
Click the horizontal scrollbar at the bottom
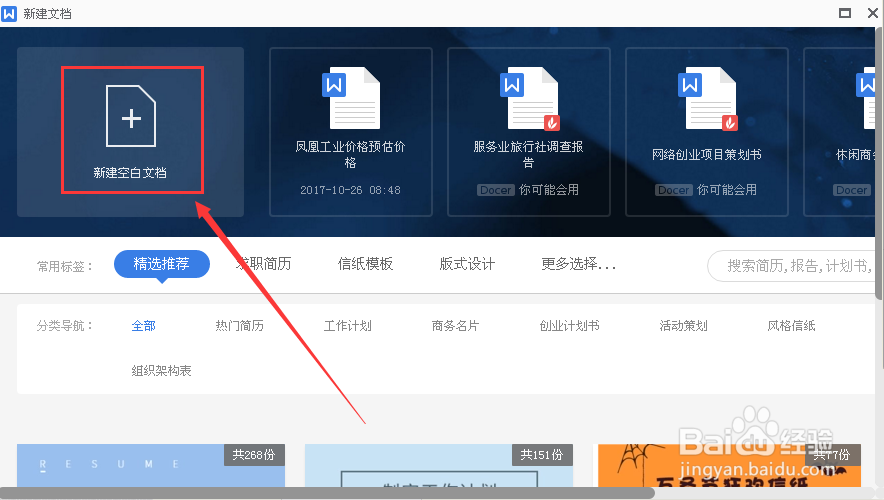[327, 493]
